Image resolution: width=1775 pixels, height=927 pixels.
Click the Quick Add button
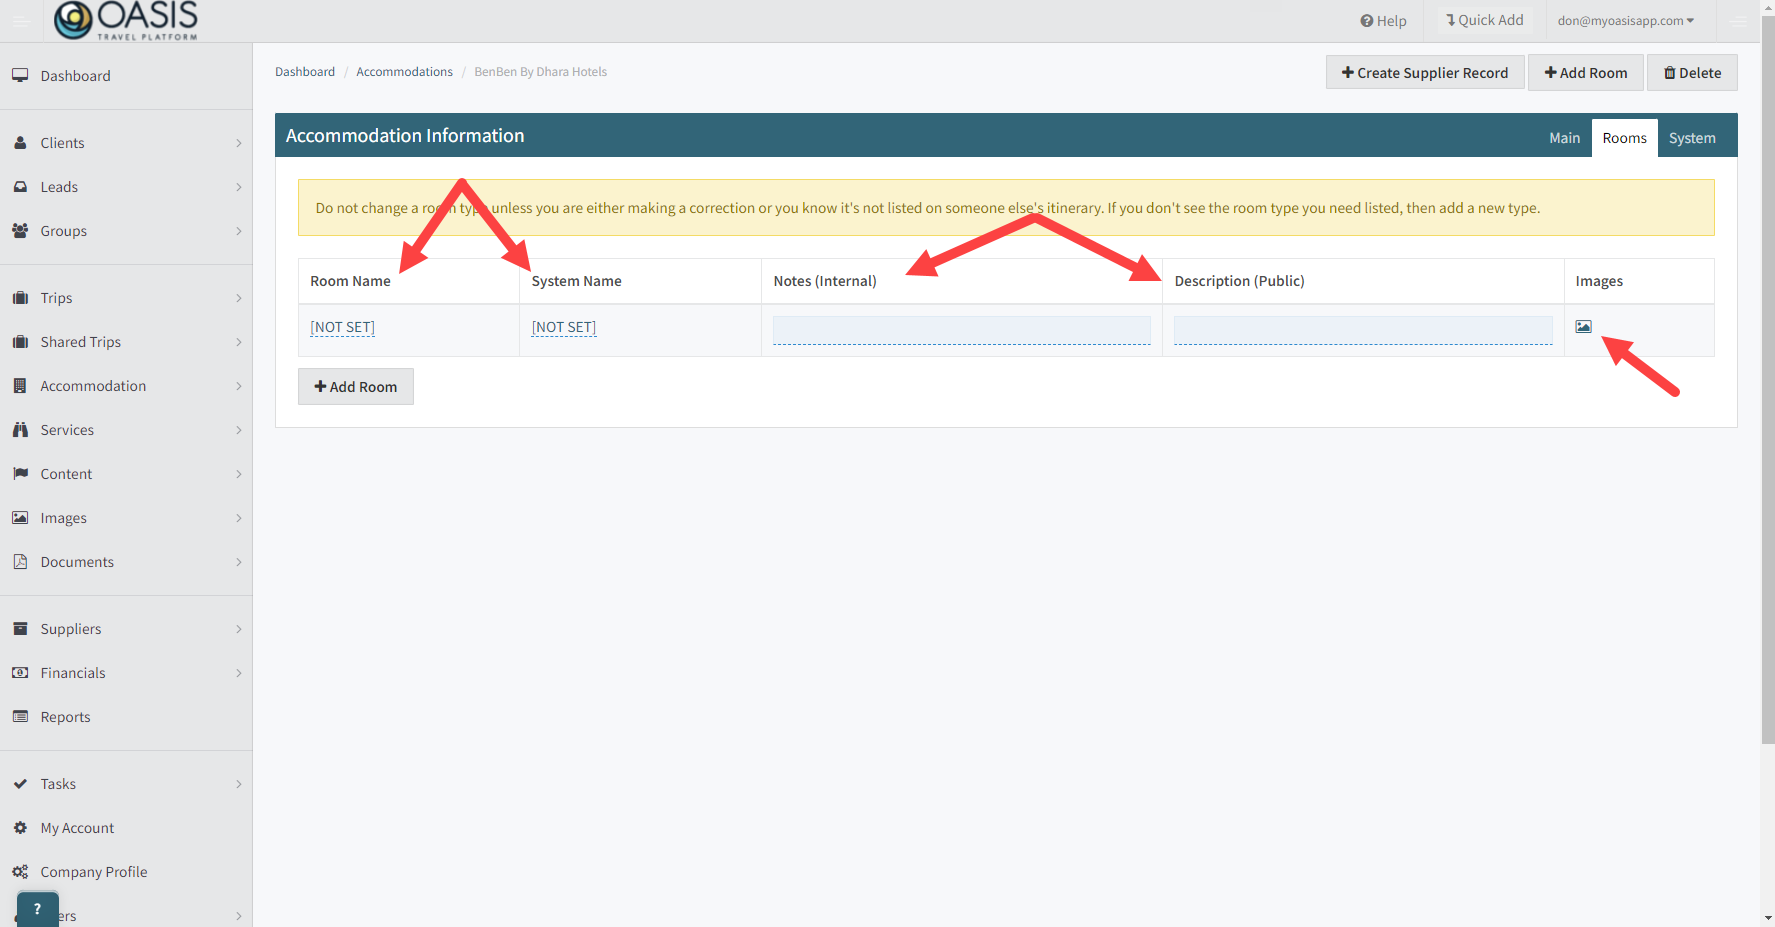1485,20
